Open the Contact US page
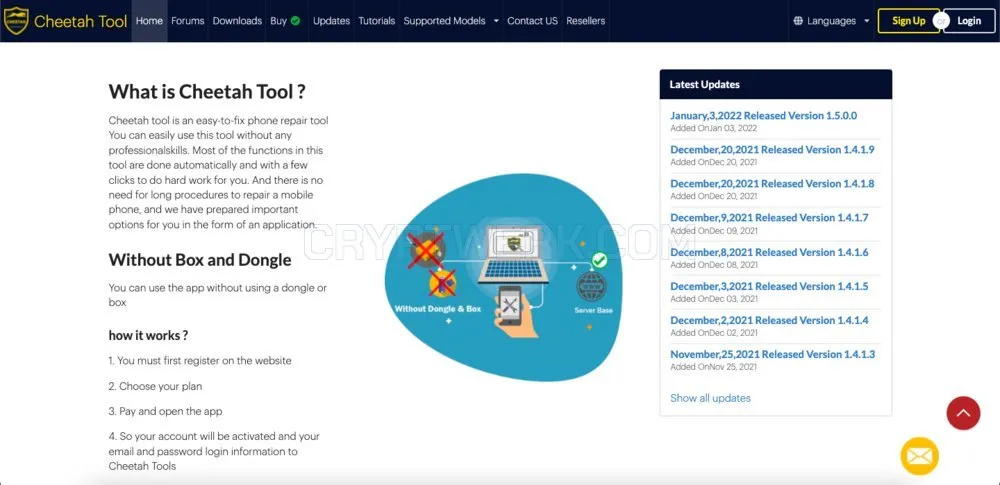1000x485 pixels. tap(533, 20)
